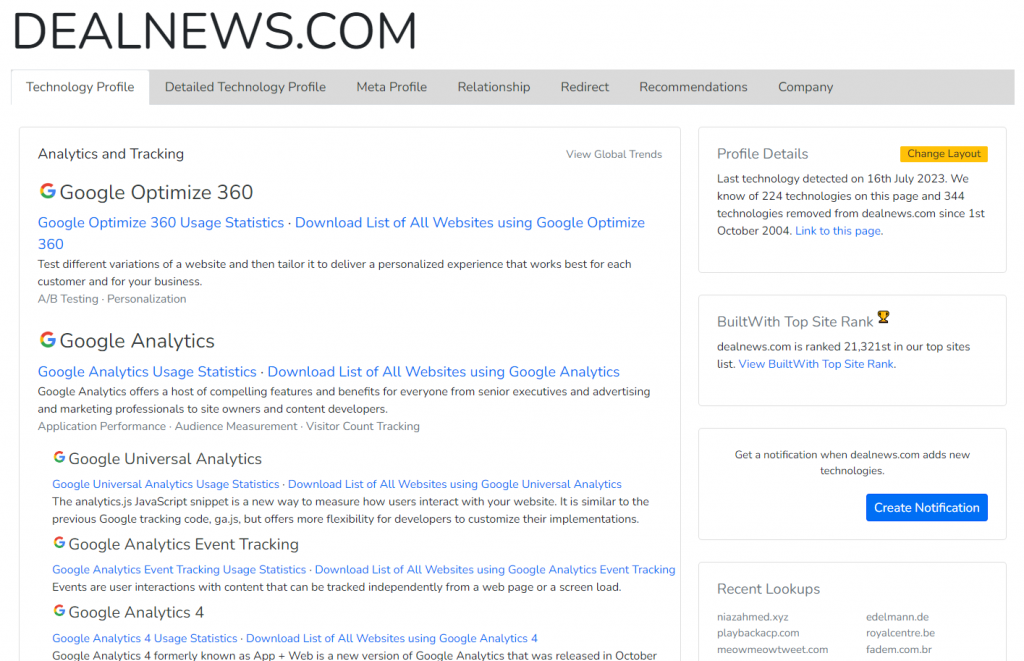Download list of websites using Google Analytics 4
The height and width of the screenshot is (661, 1024).
[392, 638]
